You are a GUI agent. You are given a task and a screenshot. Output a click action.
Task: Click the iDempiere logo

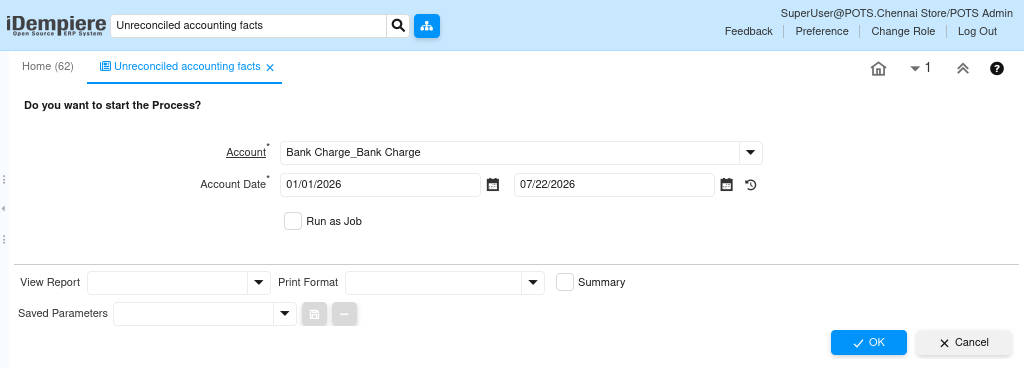(x=56, y=25)
